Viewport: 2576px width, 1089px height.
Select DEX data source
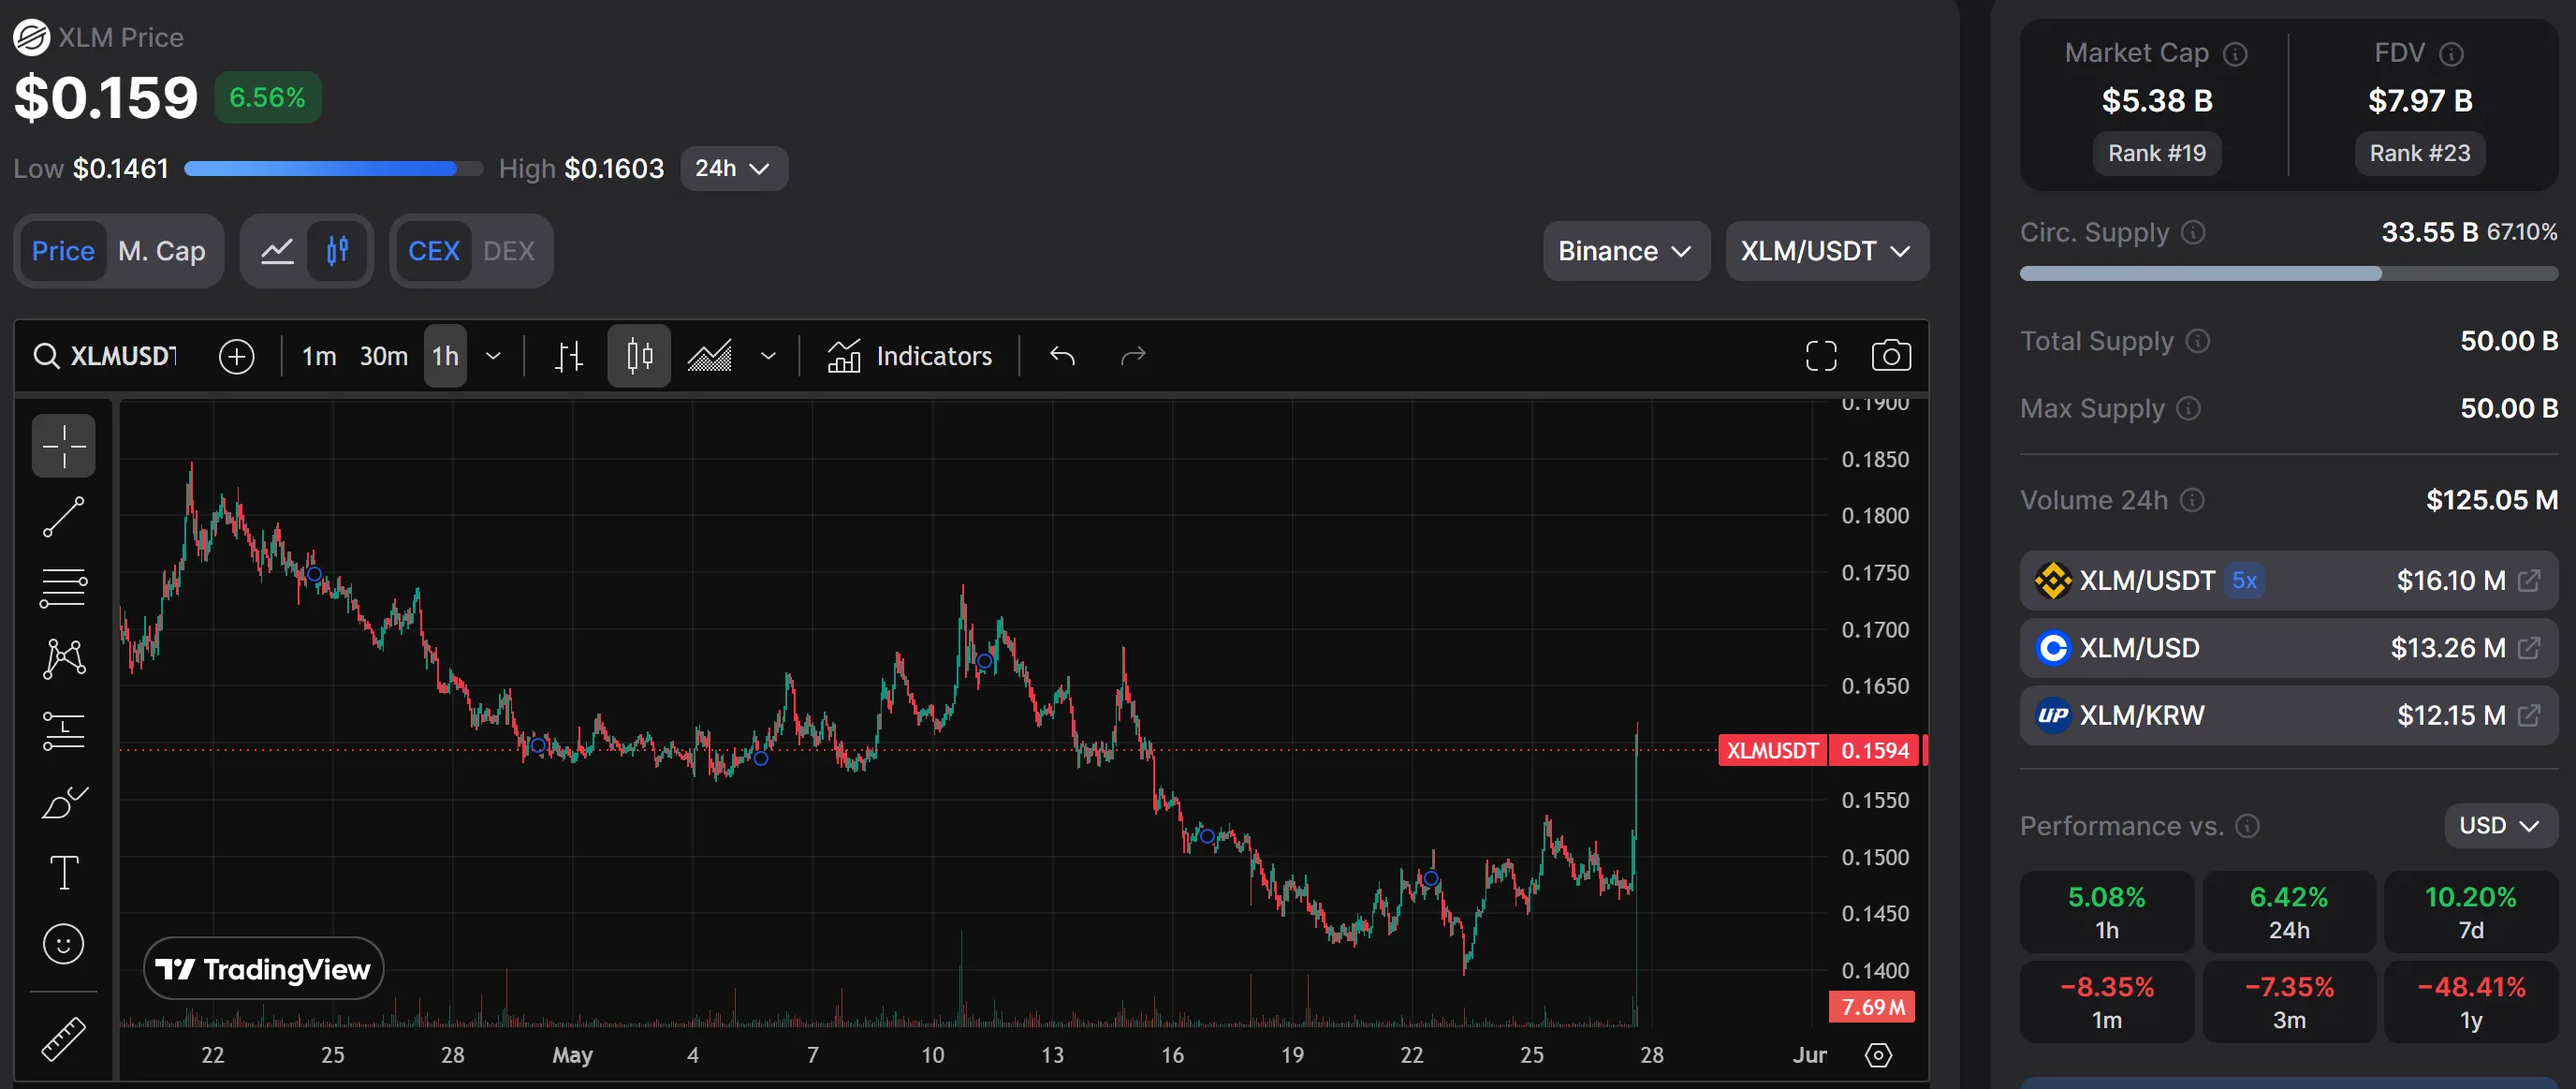[509, 251]
